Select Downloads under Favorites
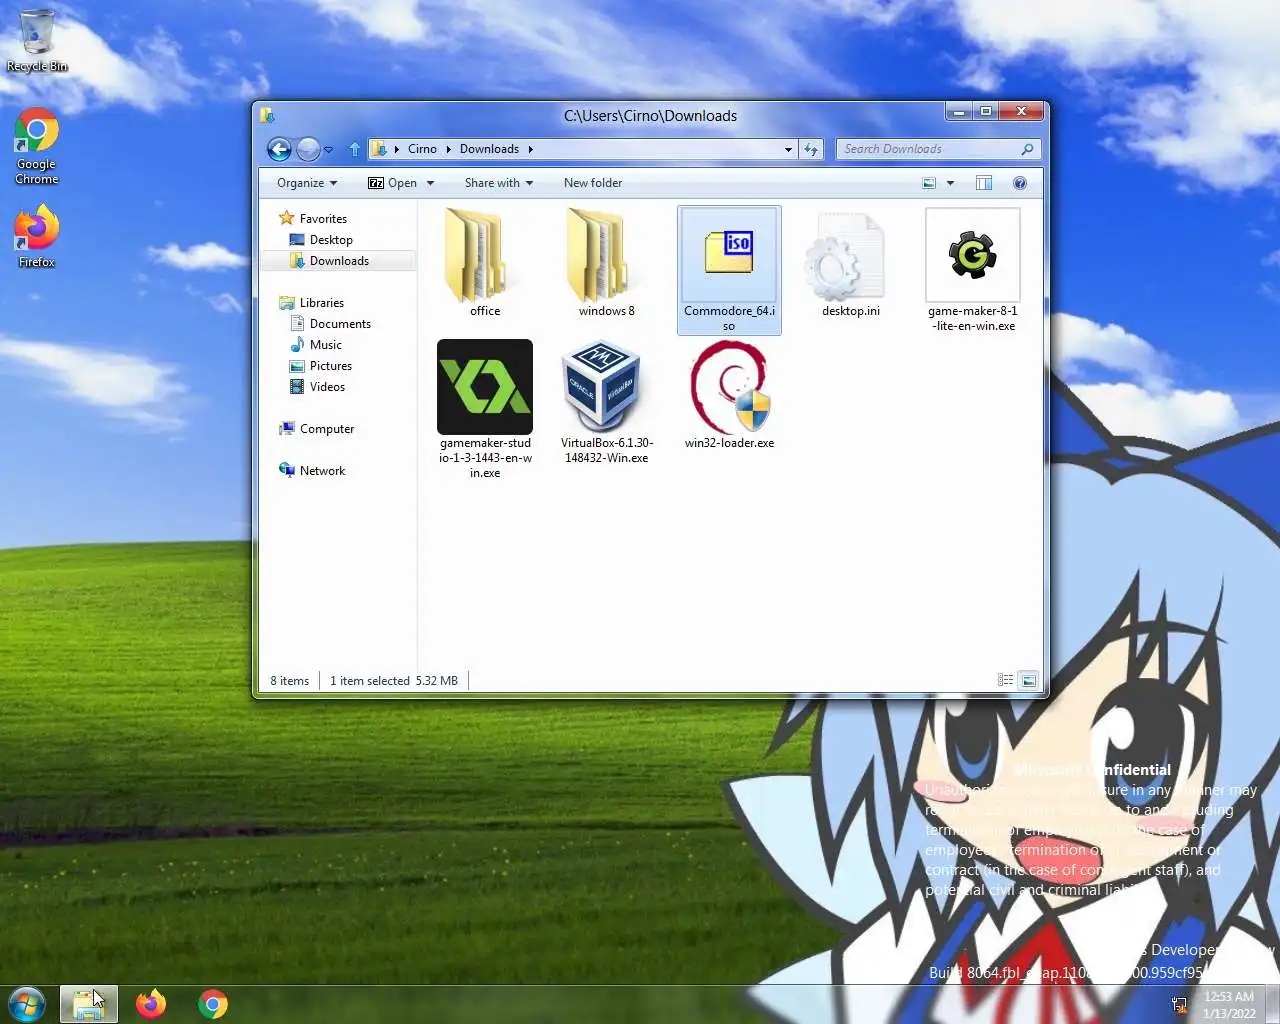This screenshot has height=1024, width=1280. [339, 261]
